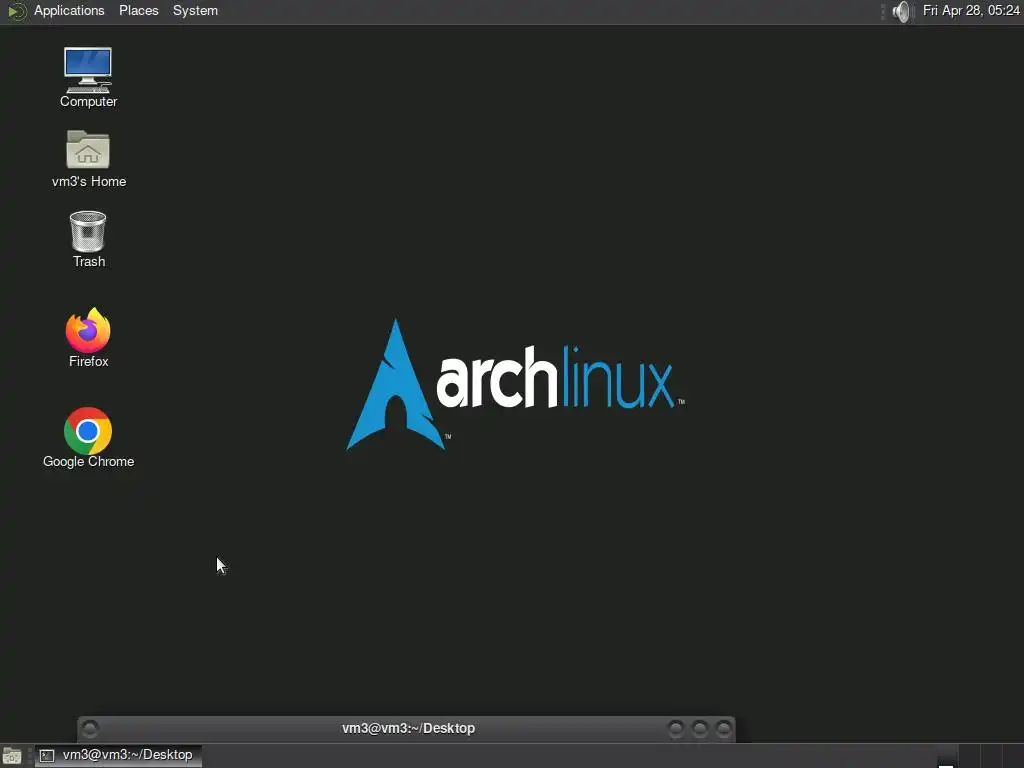
Task: Open the Places menu
Action: (138, 10)
